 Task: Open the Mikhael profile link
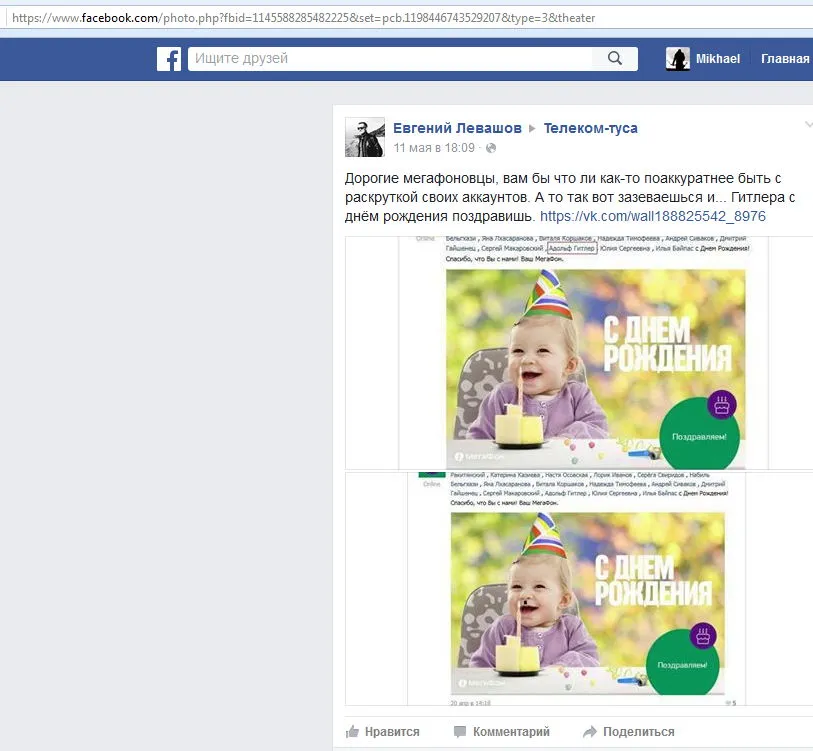[x=718, y=59]
